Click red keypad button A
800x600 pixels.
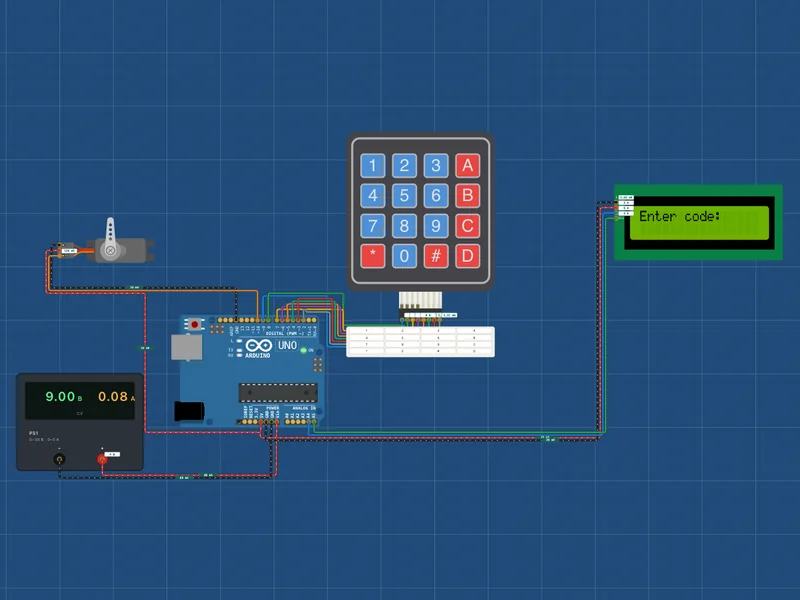pyautogui.click(x=467, y=165)
